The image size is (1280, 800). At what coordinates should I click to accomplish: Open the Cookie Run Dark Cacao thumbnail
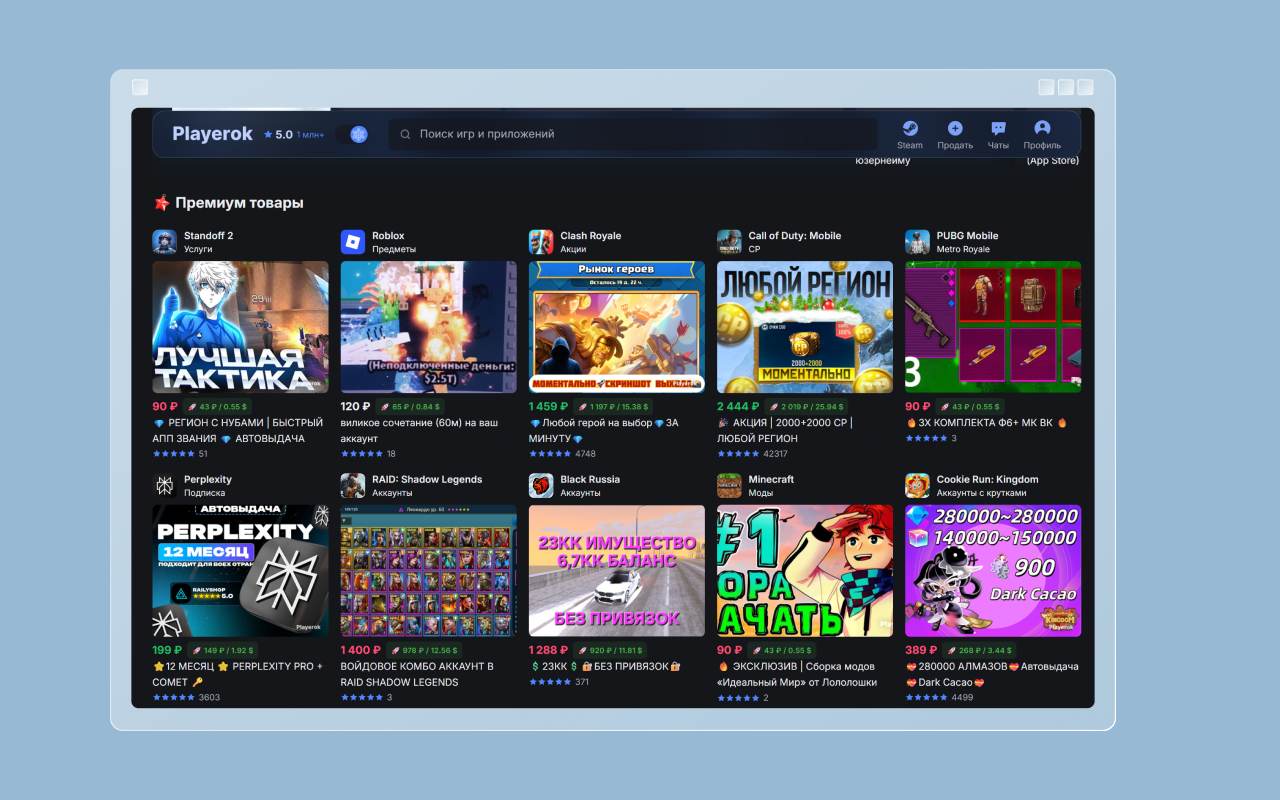pyautogui.click(x=993, y=571)
